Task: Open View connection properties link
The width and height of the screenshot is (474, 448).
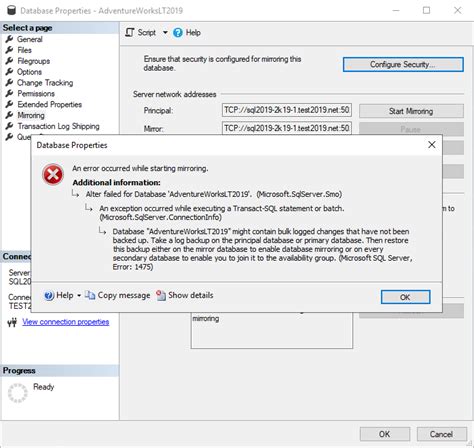Action: pos(66,322)
